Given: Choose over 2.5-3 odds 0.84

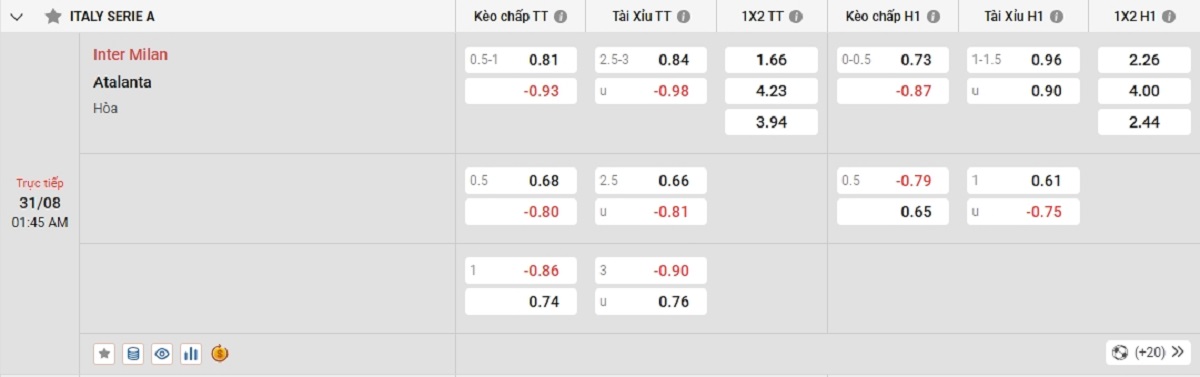Looking at the screenshot, I should (651, 60).
